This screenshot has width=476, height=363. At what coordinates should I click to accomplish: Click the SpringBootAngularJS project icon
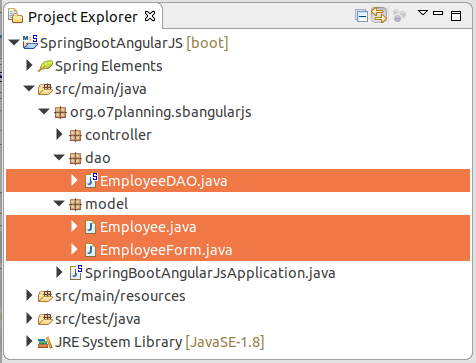coord(30,43)
